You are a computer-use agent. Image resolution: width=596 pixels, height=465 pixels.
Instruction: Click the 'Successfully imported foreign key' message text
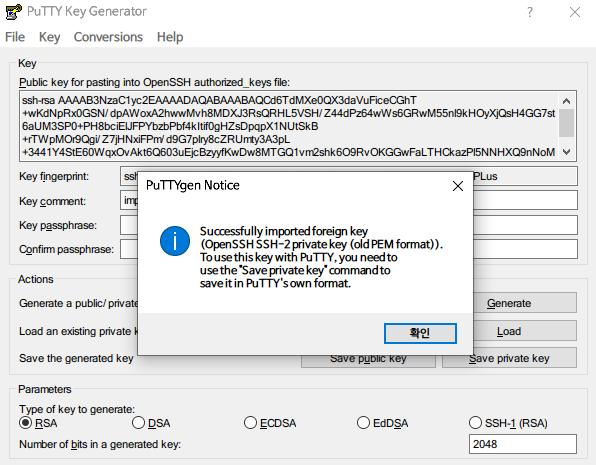pos(284,231)
